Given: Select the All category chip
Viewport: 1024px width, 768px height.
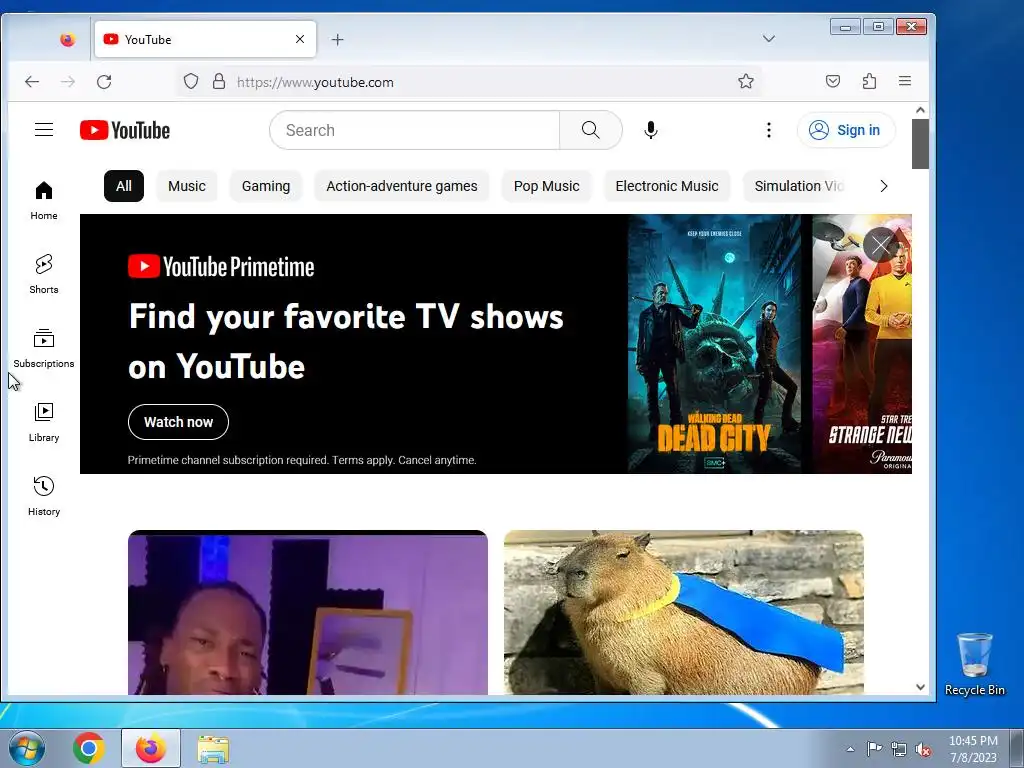Looking at the screenshot, I should 123,186.
